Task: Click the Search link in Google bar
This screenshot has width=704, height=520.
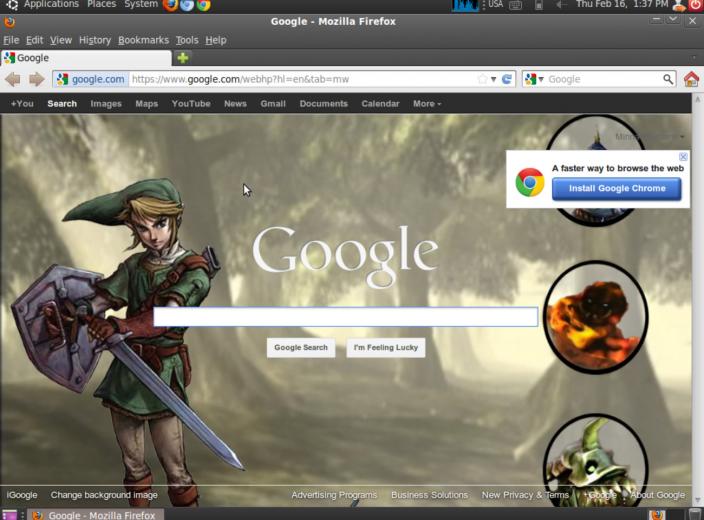Action: 62,104
